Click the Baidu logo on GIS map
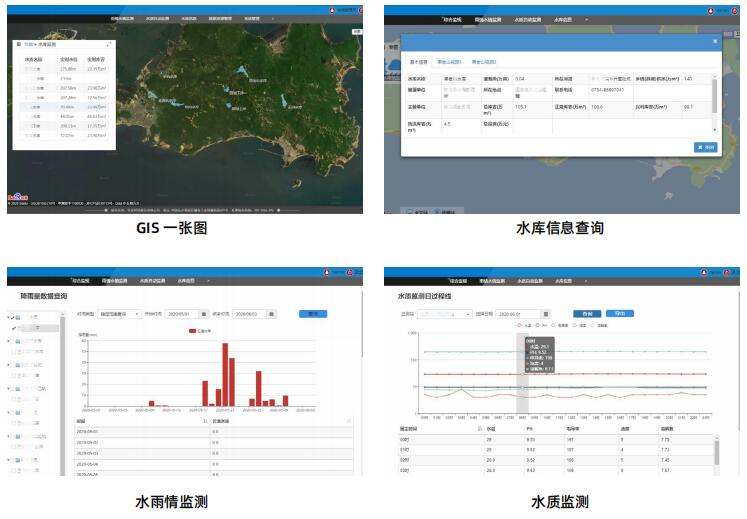 coord(19,198)
